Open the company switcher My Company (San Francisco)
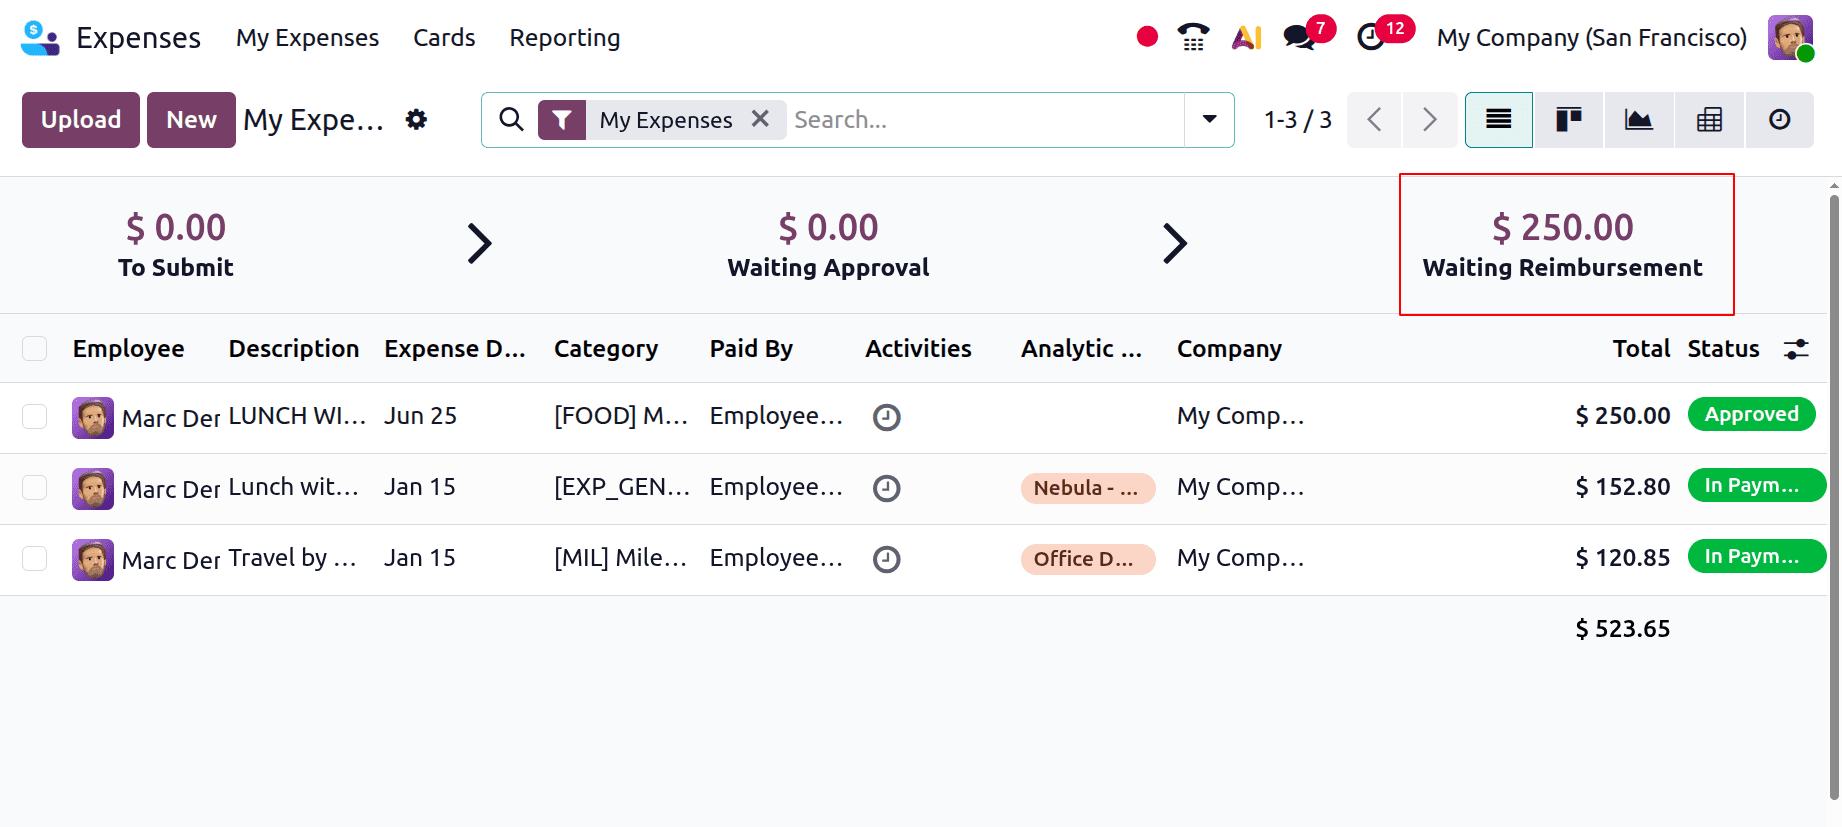 pyautogui.click(x=1592, y=38)
